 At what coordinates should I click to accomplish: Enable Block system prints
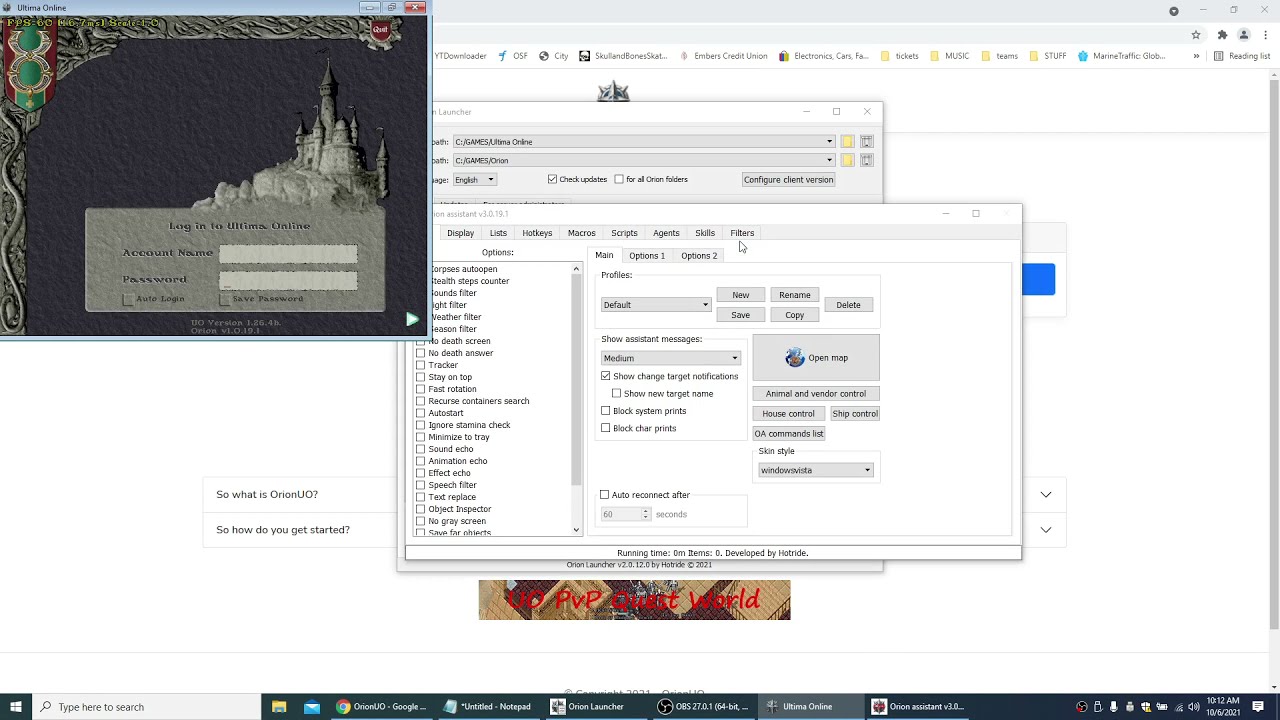click(606, 411)
